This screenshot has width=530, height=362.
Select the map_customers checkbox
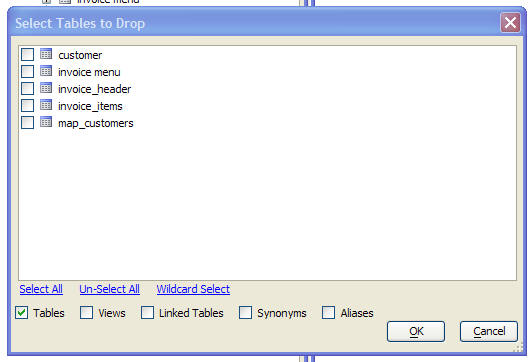tap(27, 123)
